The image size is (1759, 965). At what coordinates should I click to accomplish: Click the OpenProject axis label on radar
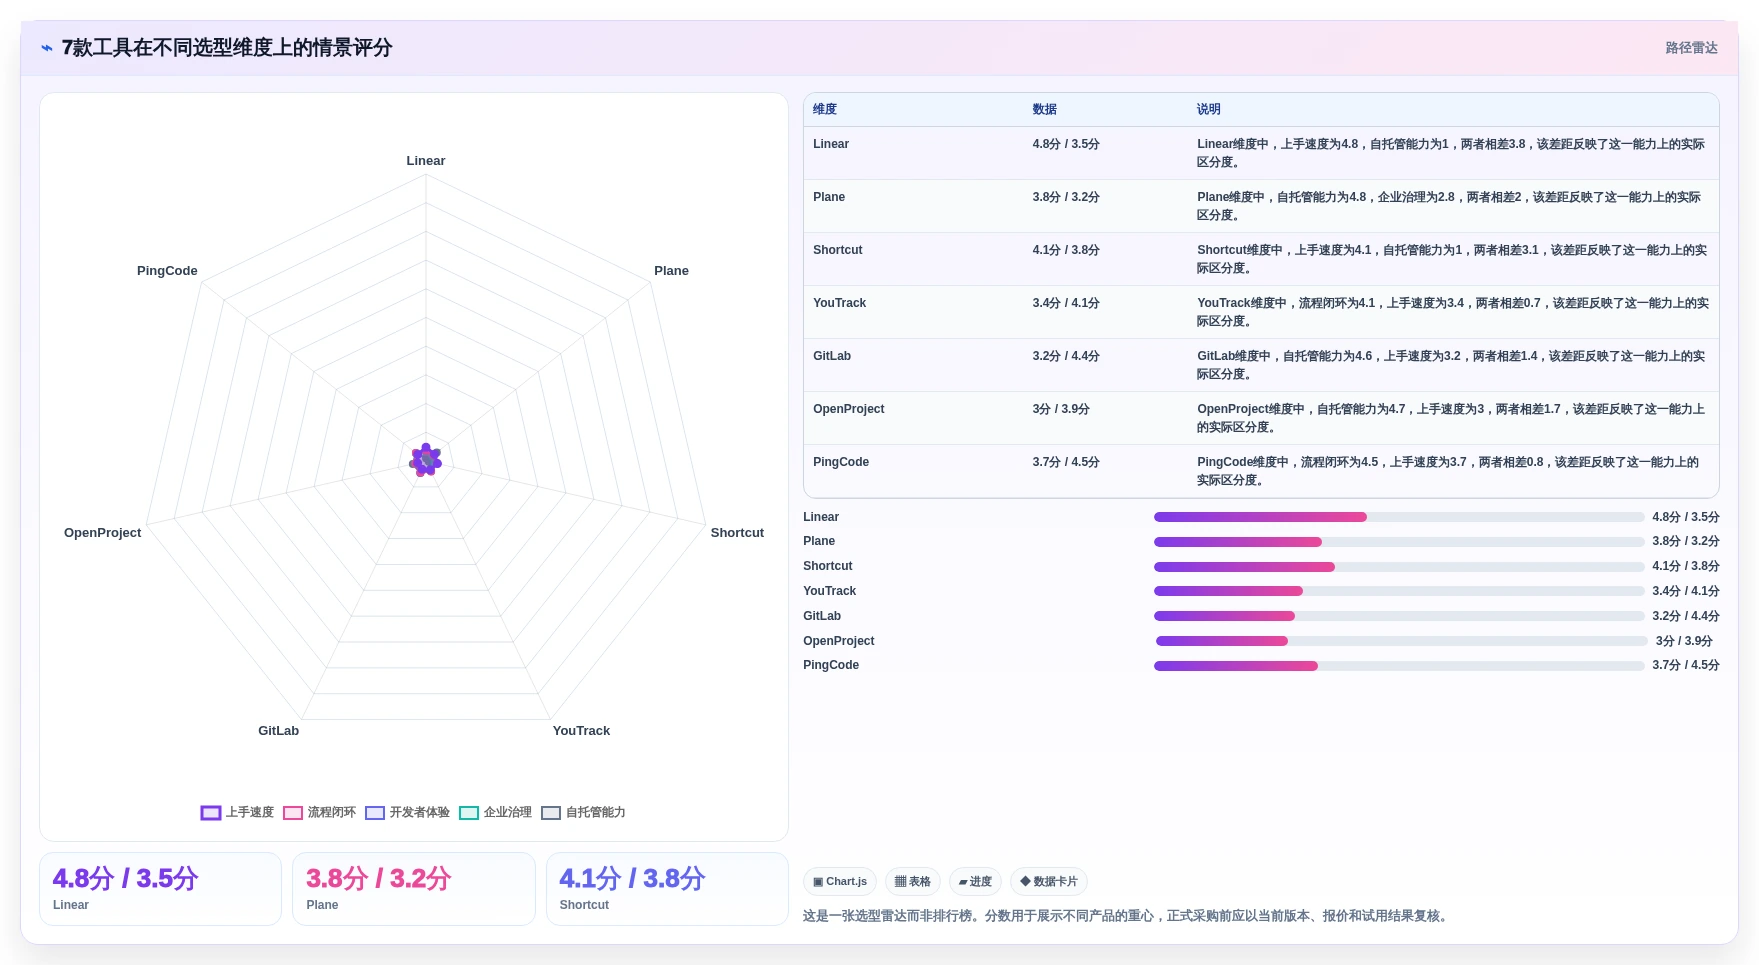(102, 533)
